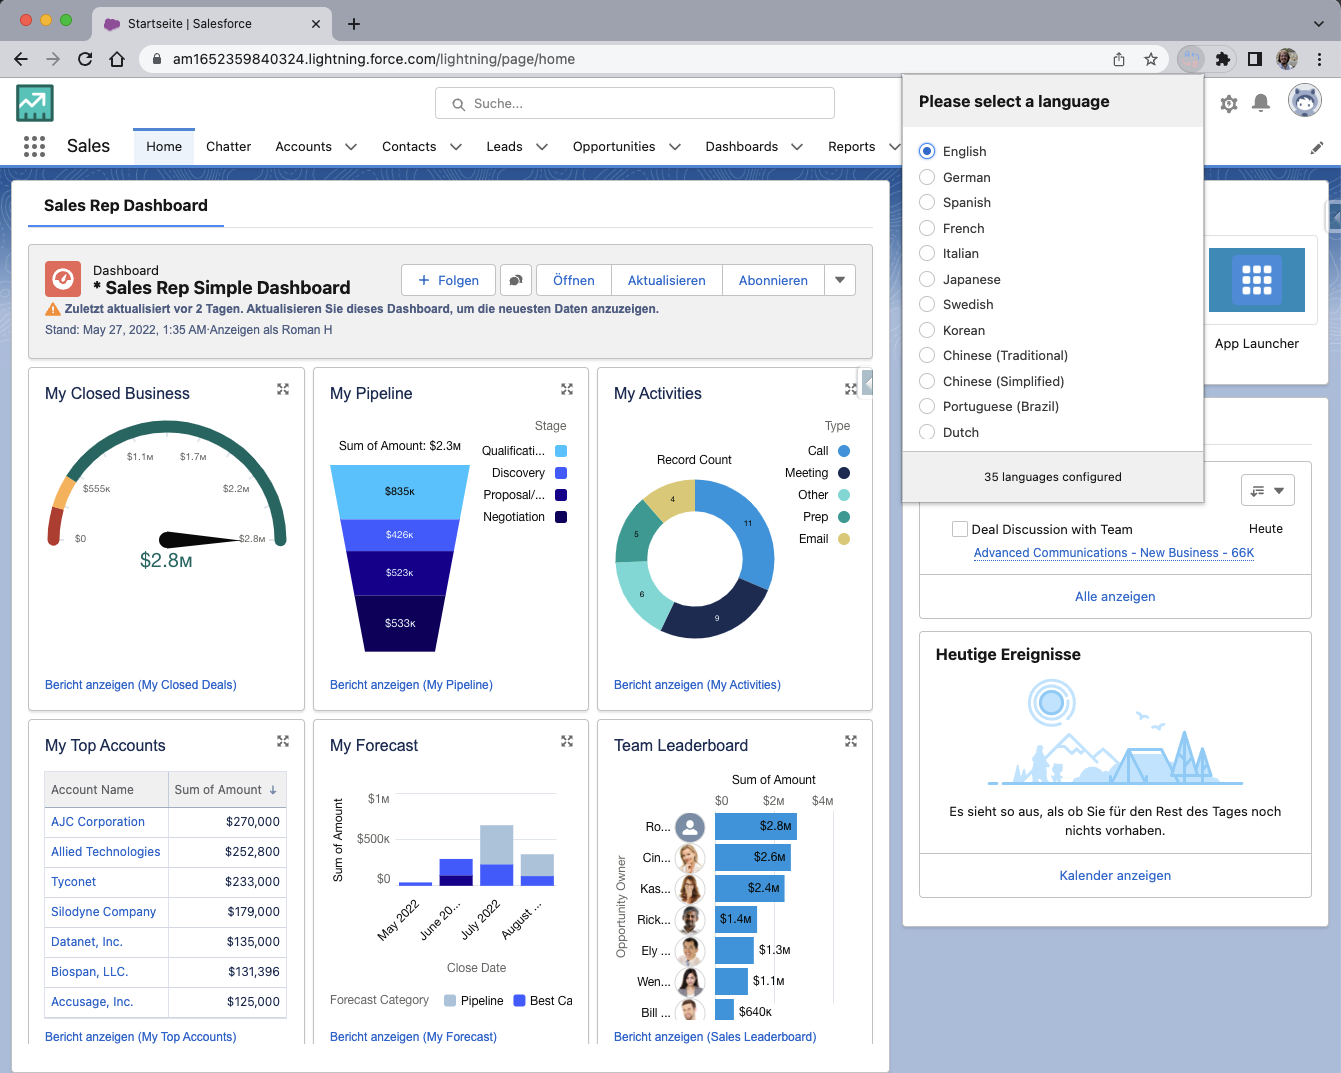Check the Deal Discussion with Team task
The width and height of the screenshot is (1341, 1073).
960,529
